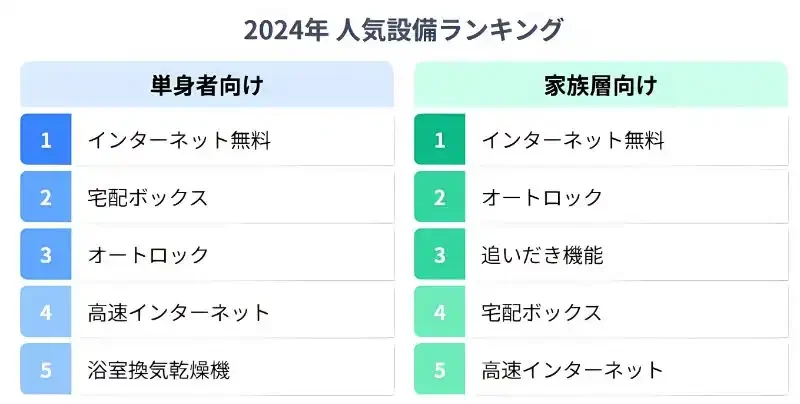Click インターネット無料 in the family ranking

tap(573, 140)
